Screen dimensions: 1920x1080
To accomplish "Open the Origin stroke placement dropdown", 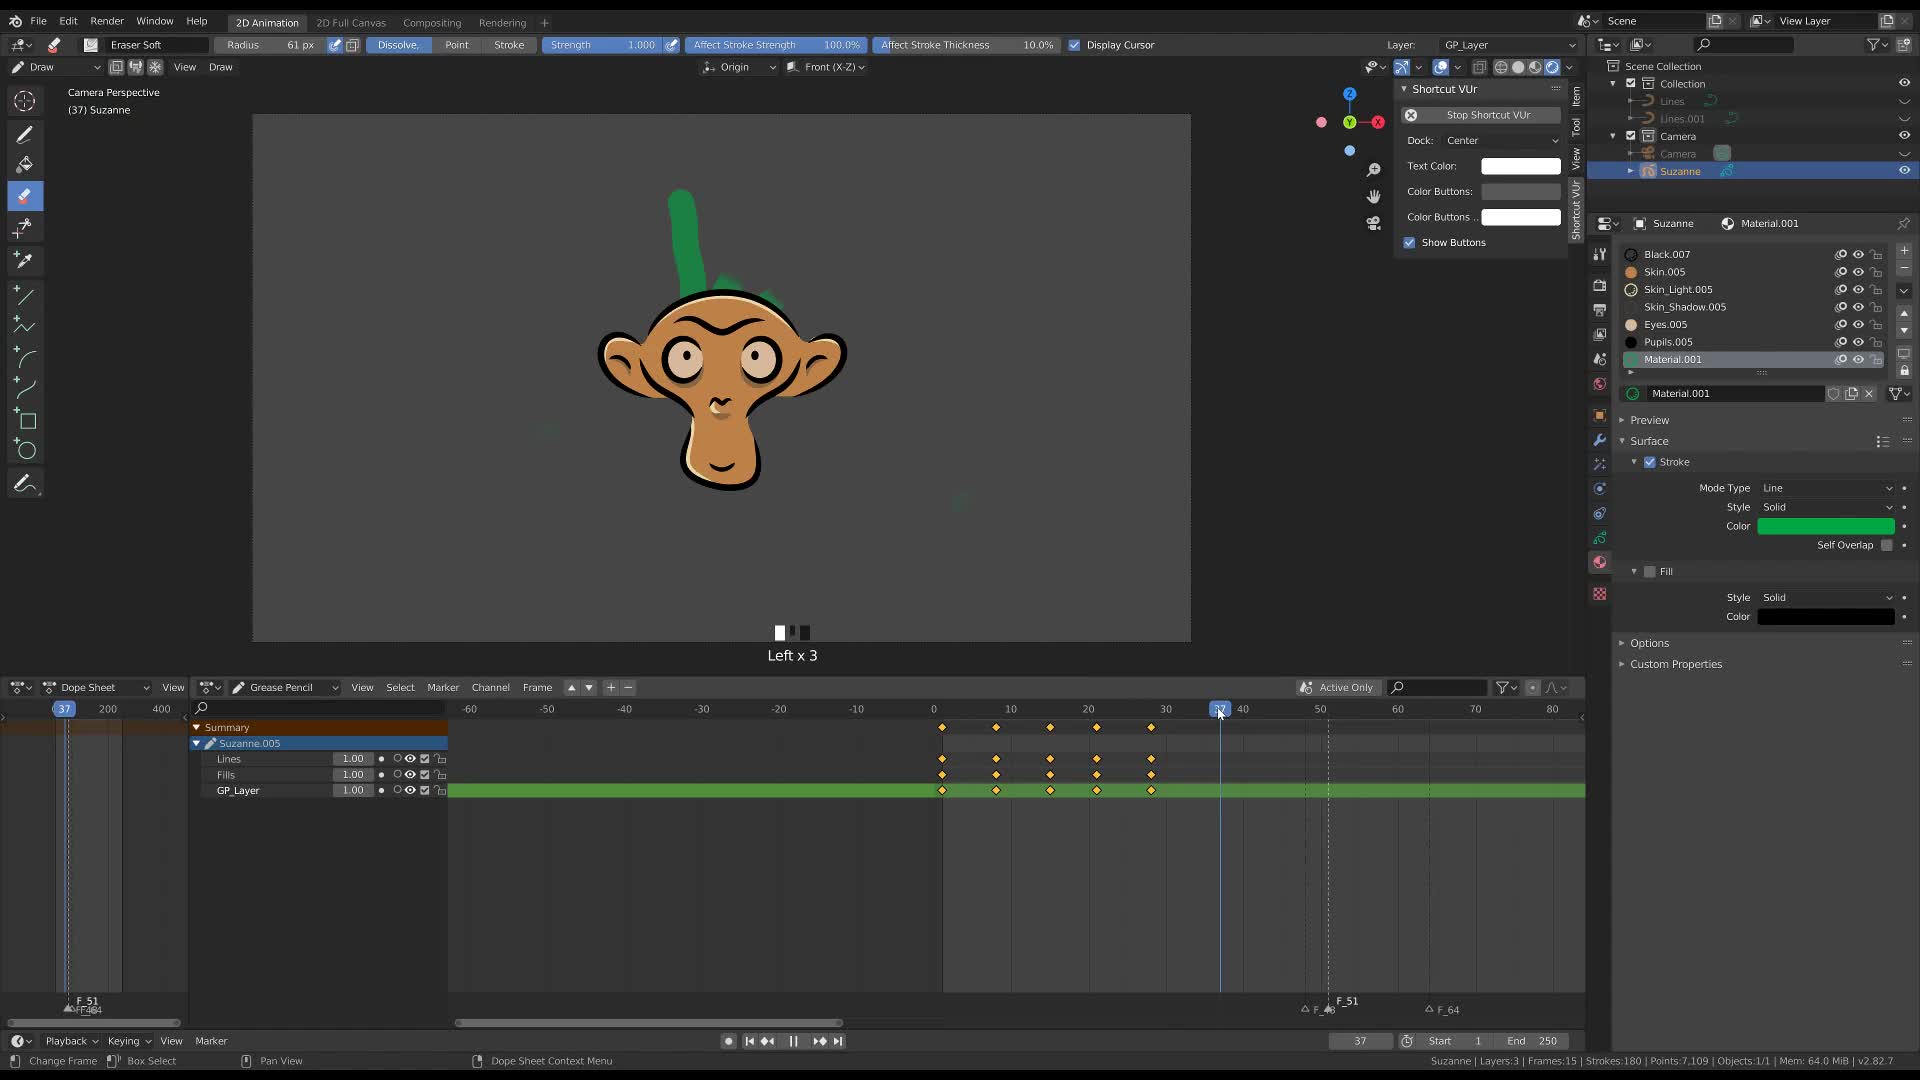I will pyautogui.click(x=738, y=67).
